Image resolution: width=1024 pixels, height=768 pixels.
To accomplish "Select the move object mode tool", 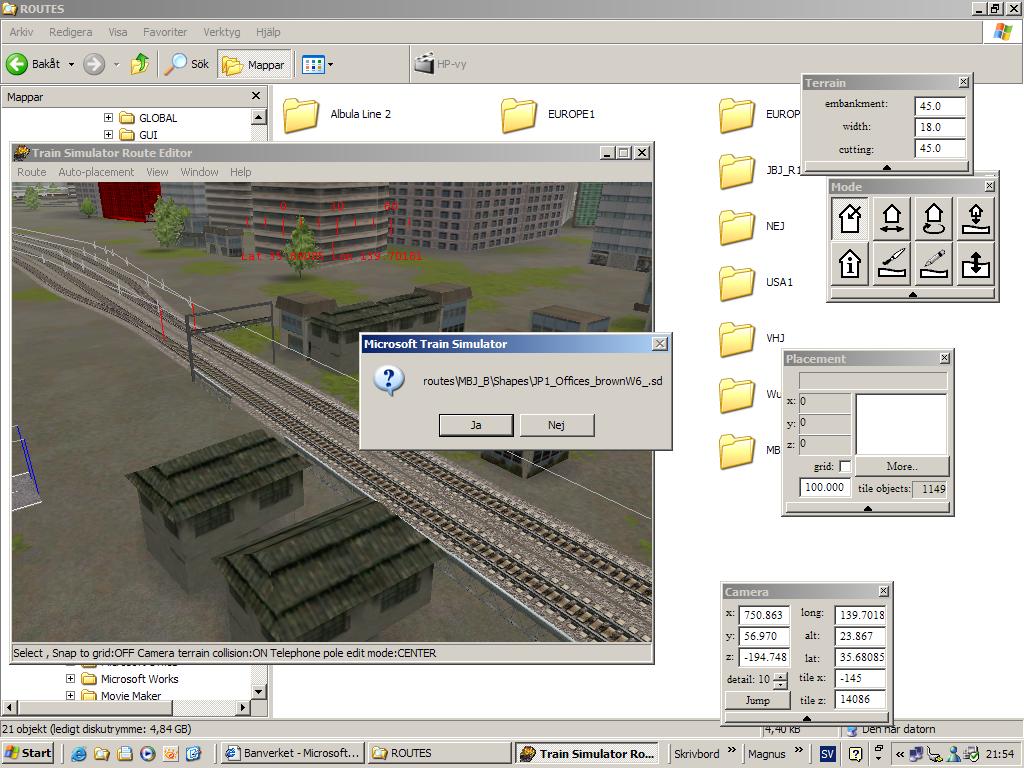I will coord(891,218).
